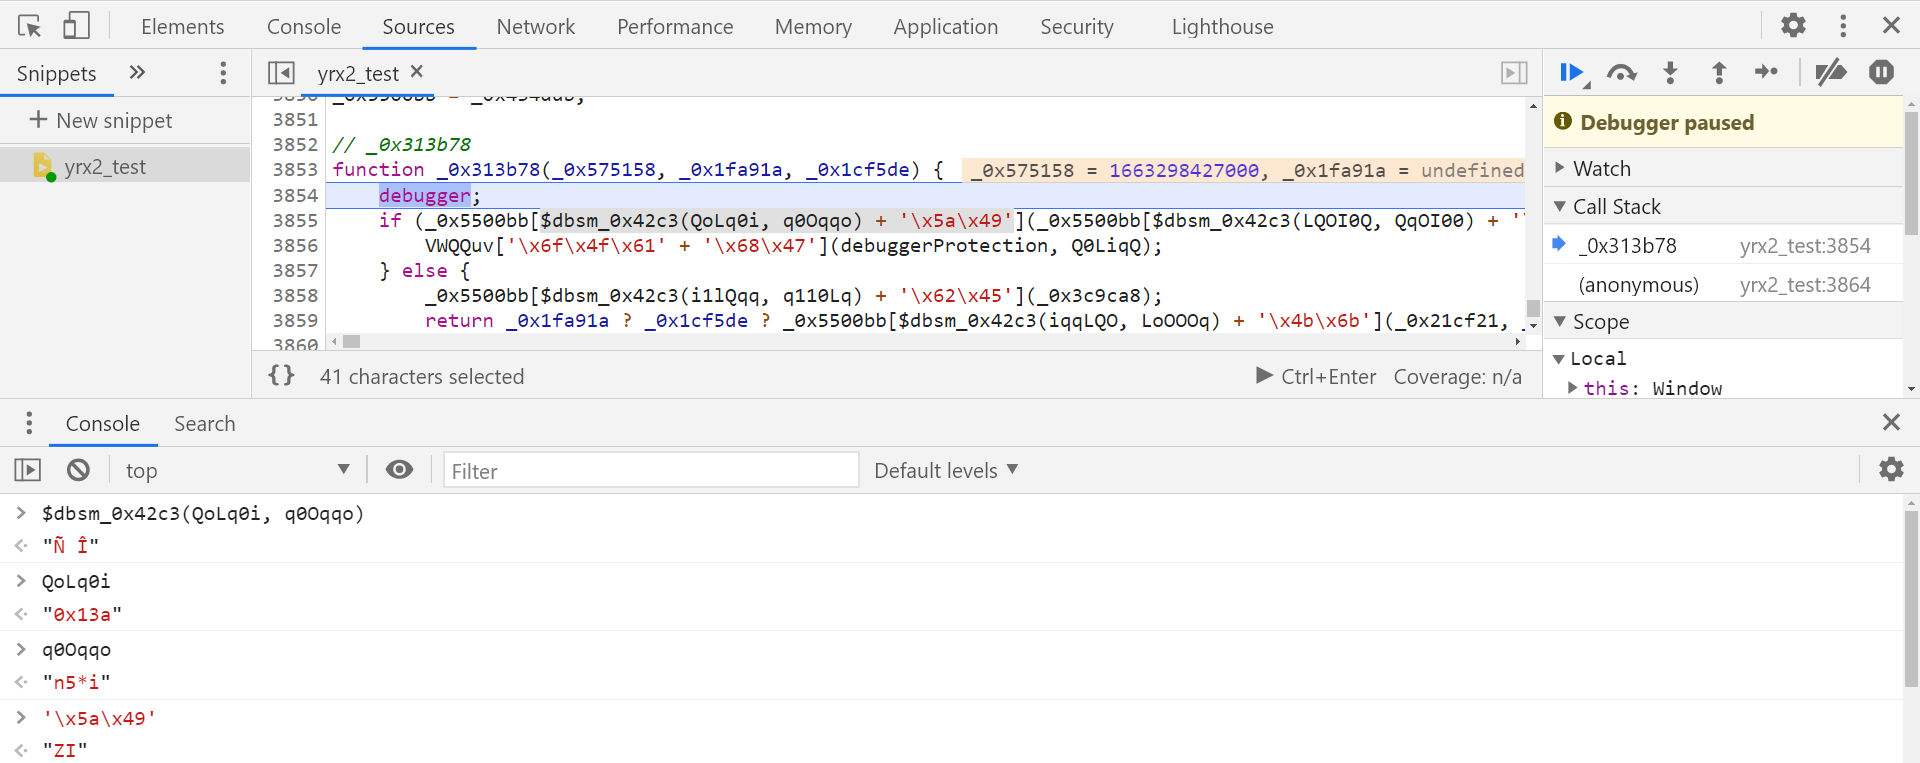This screenshot has width=1920, height=763.
Task: Run the snippet with Ctrl+Enter button
Action: point(1317,376)
